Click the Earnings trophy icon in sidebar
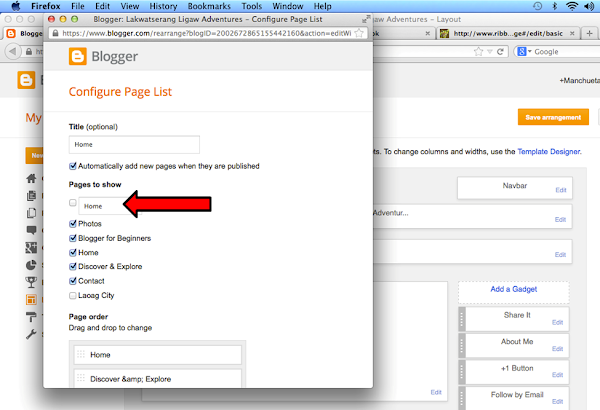This screenshot has width=600, height=410. pos(31,283)
